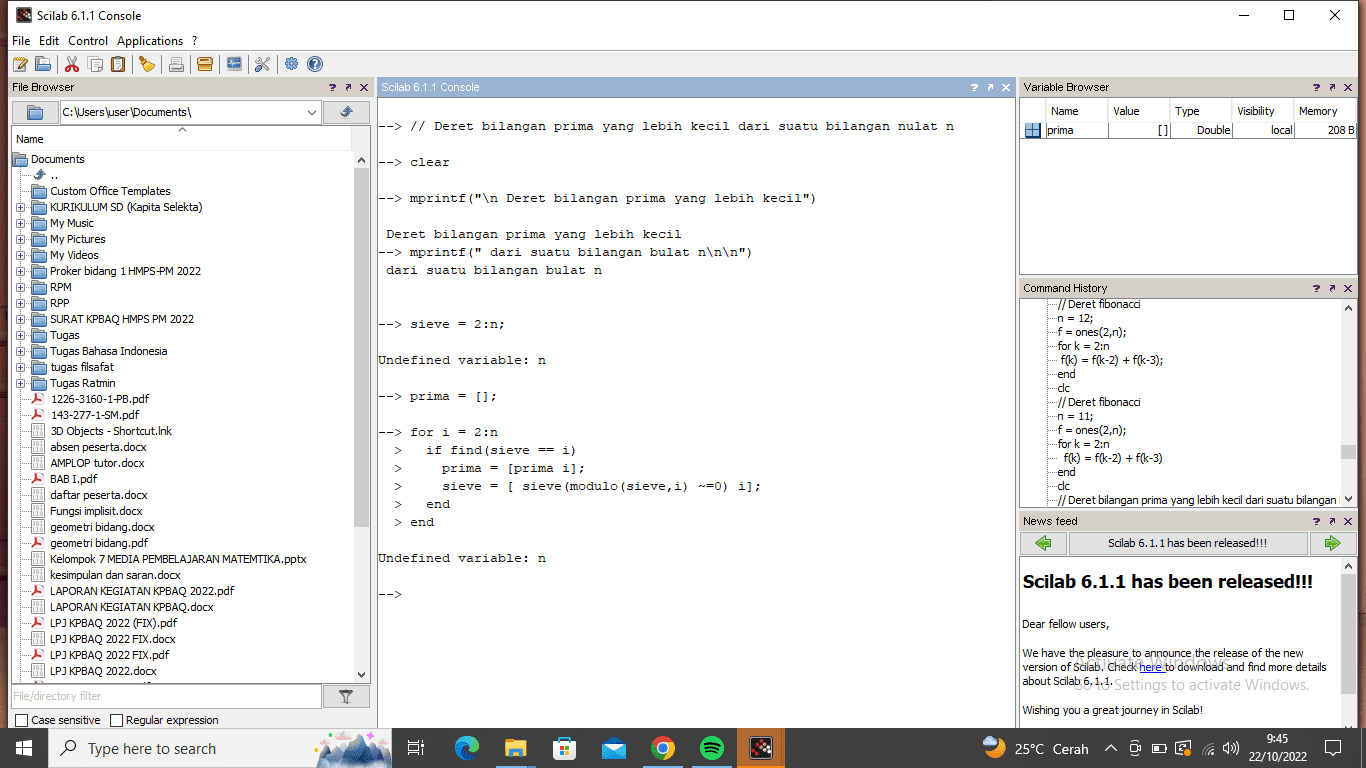The image size is (1366, 768).
Task: Show previous news feed item
Action: (1043, 543)
